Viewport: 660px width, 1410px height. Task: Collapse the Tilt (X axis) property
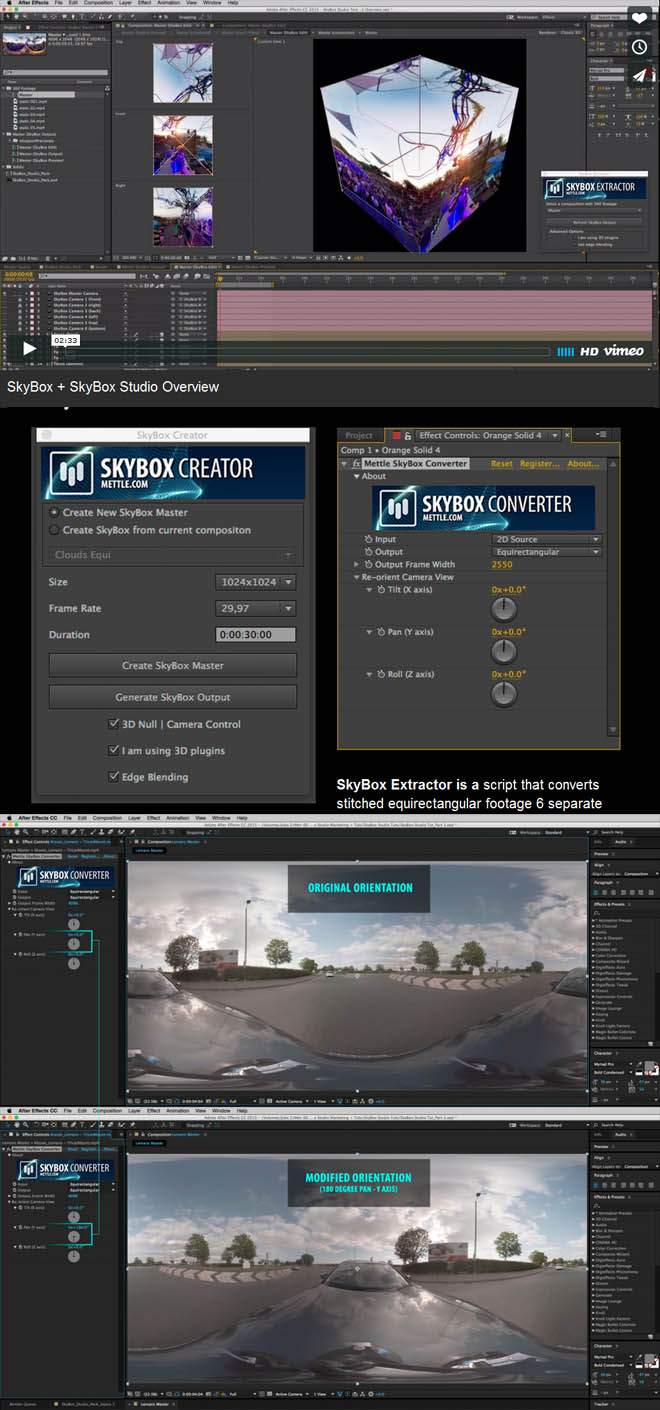(369, 591)
